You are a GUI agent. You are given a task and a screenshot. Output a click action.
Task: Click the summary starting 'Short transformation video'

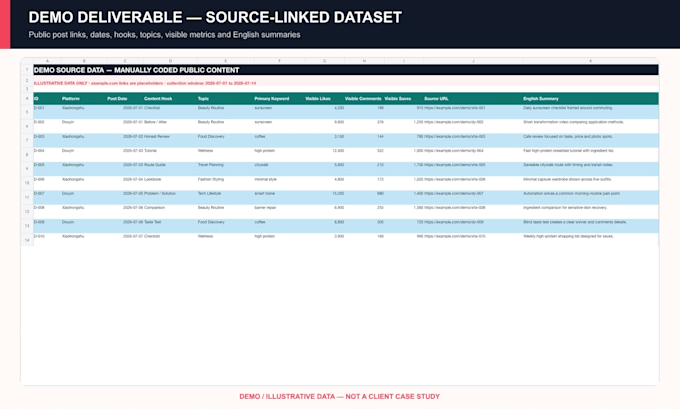[x=573, y=122]
